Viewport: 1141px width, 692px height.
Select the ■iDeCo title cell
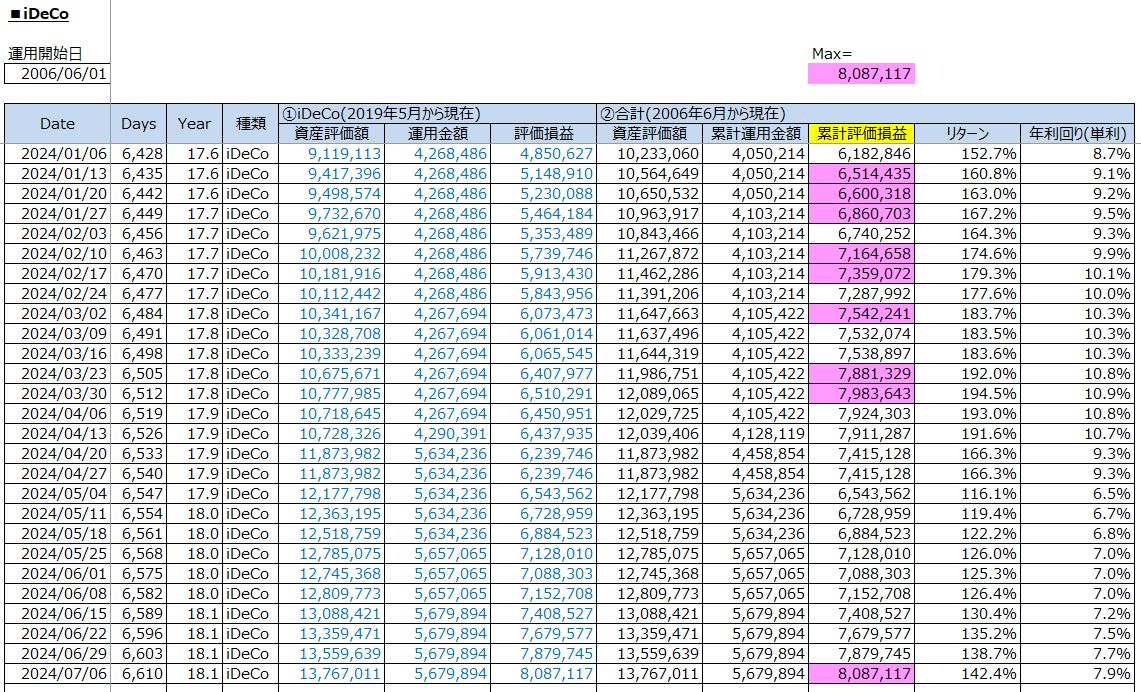pos(40,15)
